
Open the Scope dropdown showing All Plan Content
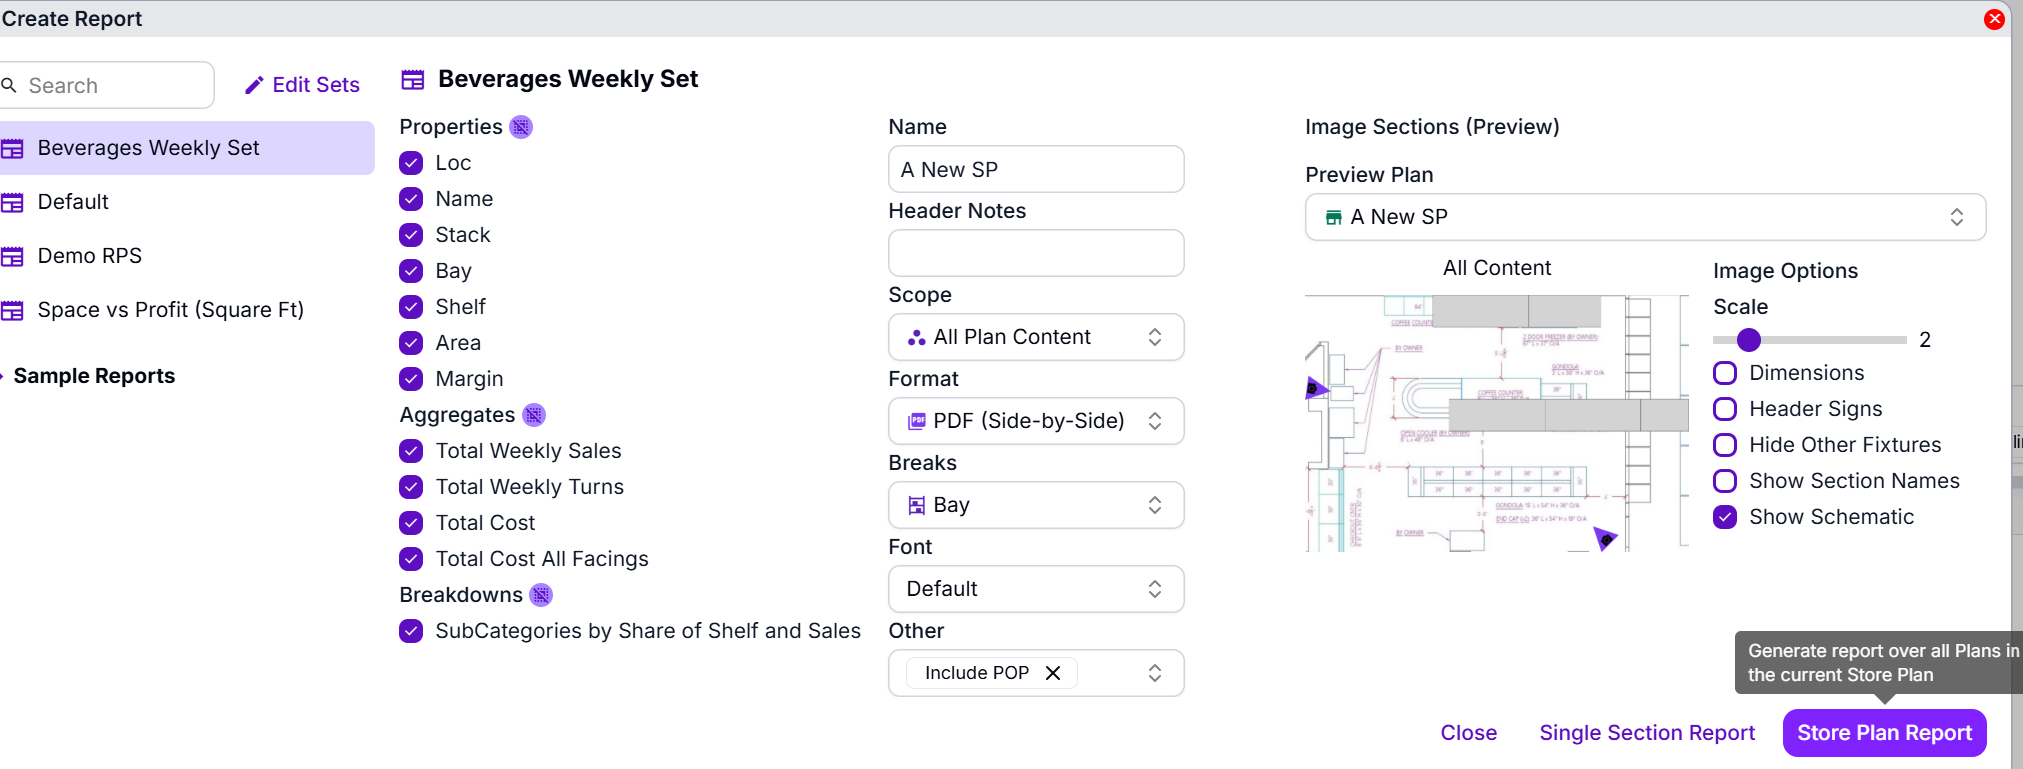click(1036, 337)
